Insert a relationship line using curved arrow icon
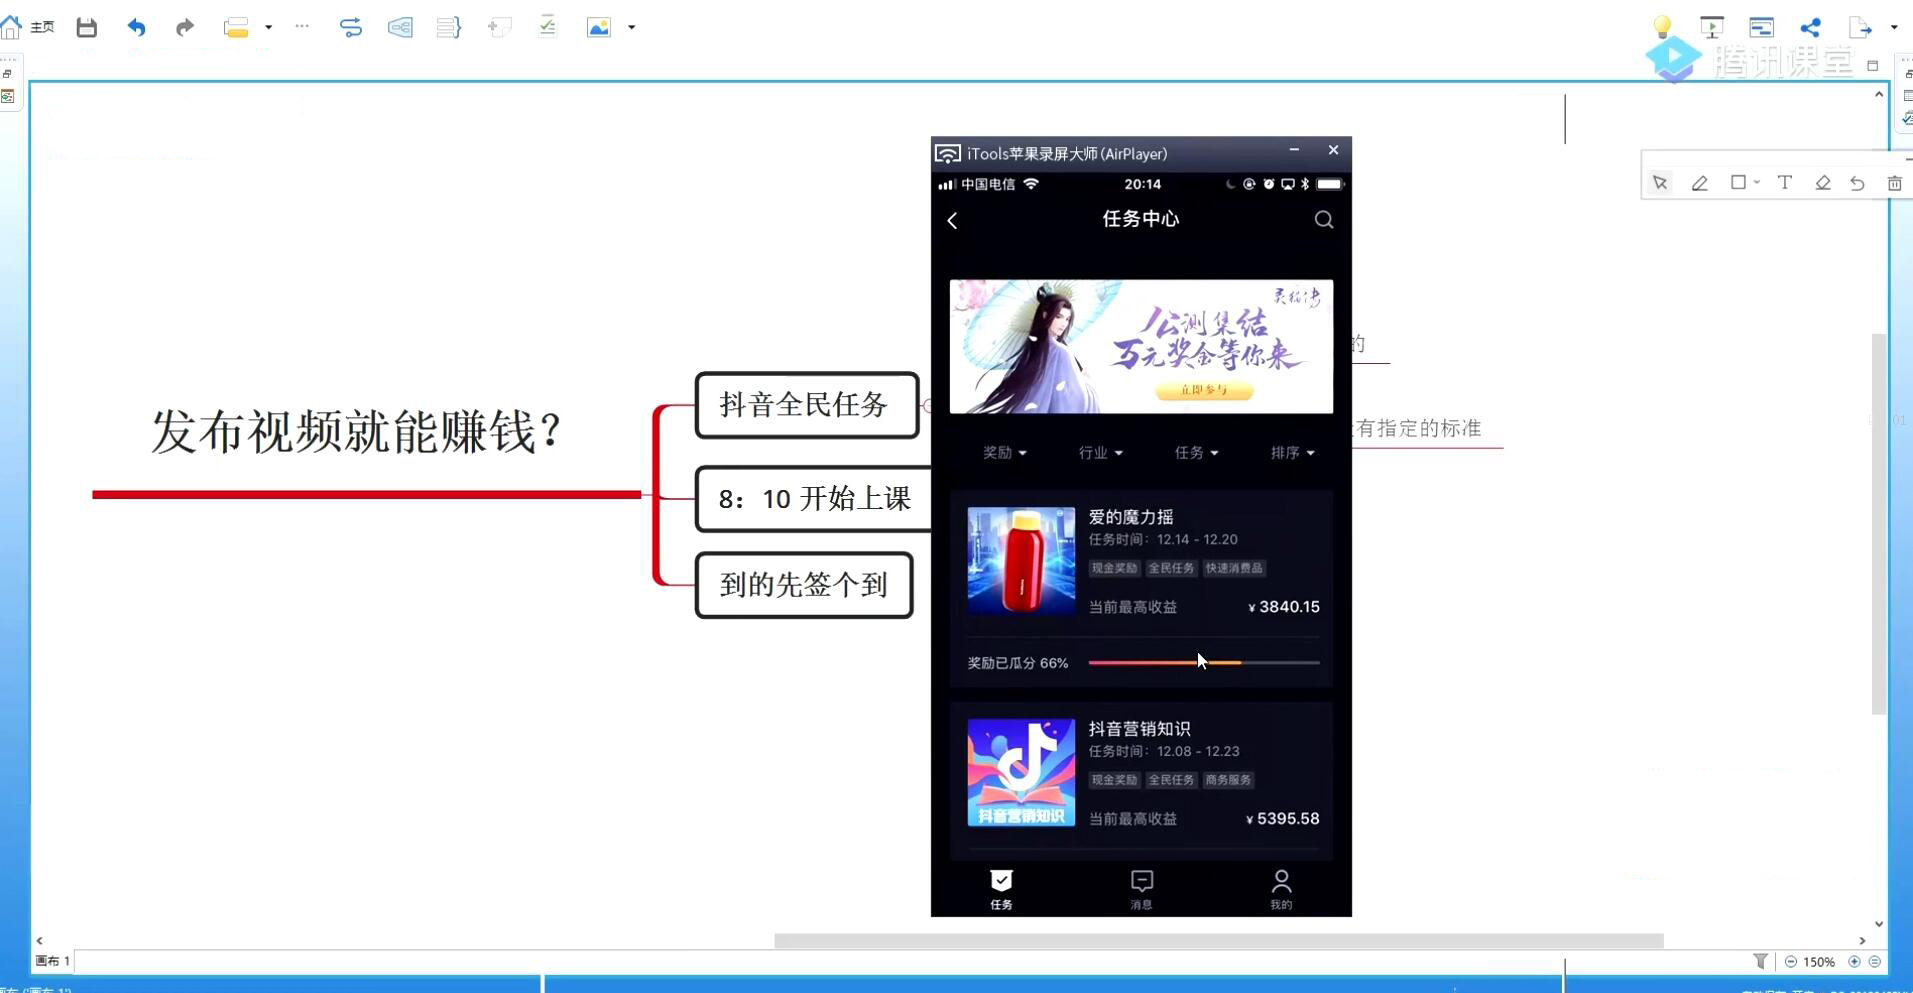The height and width of the screenshot is (993, 1913). (x=351, y=28)
